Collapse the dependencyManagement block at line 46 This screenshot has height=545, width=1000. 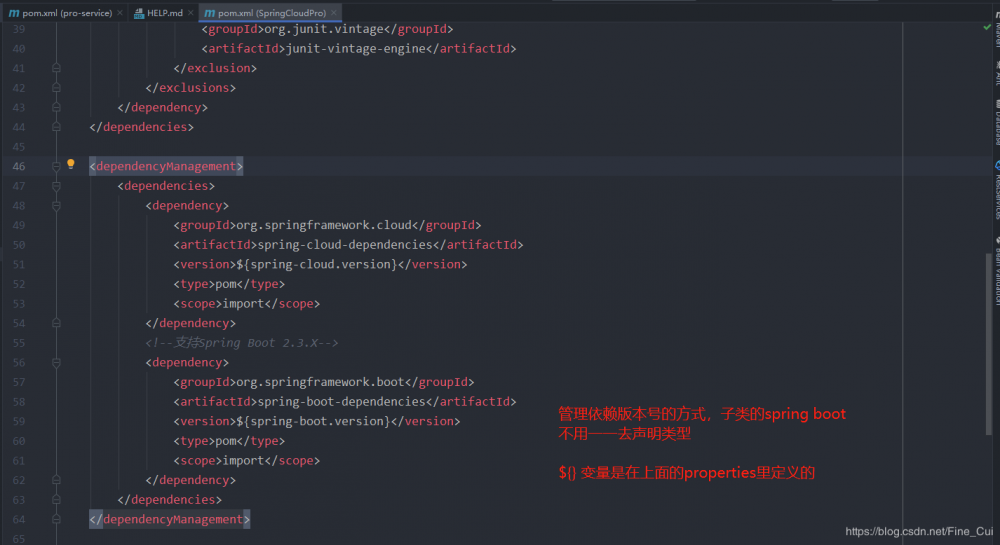56,166
